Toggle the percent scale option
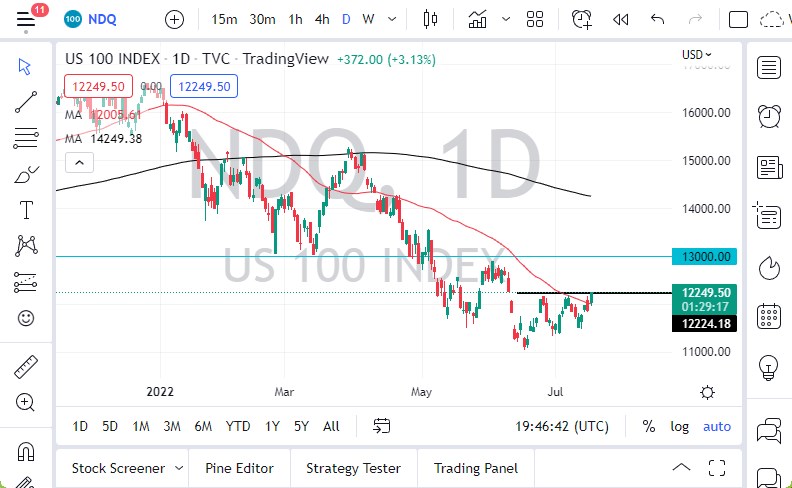Viewport: 792px width, 488px height. (649, 426)
